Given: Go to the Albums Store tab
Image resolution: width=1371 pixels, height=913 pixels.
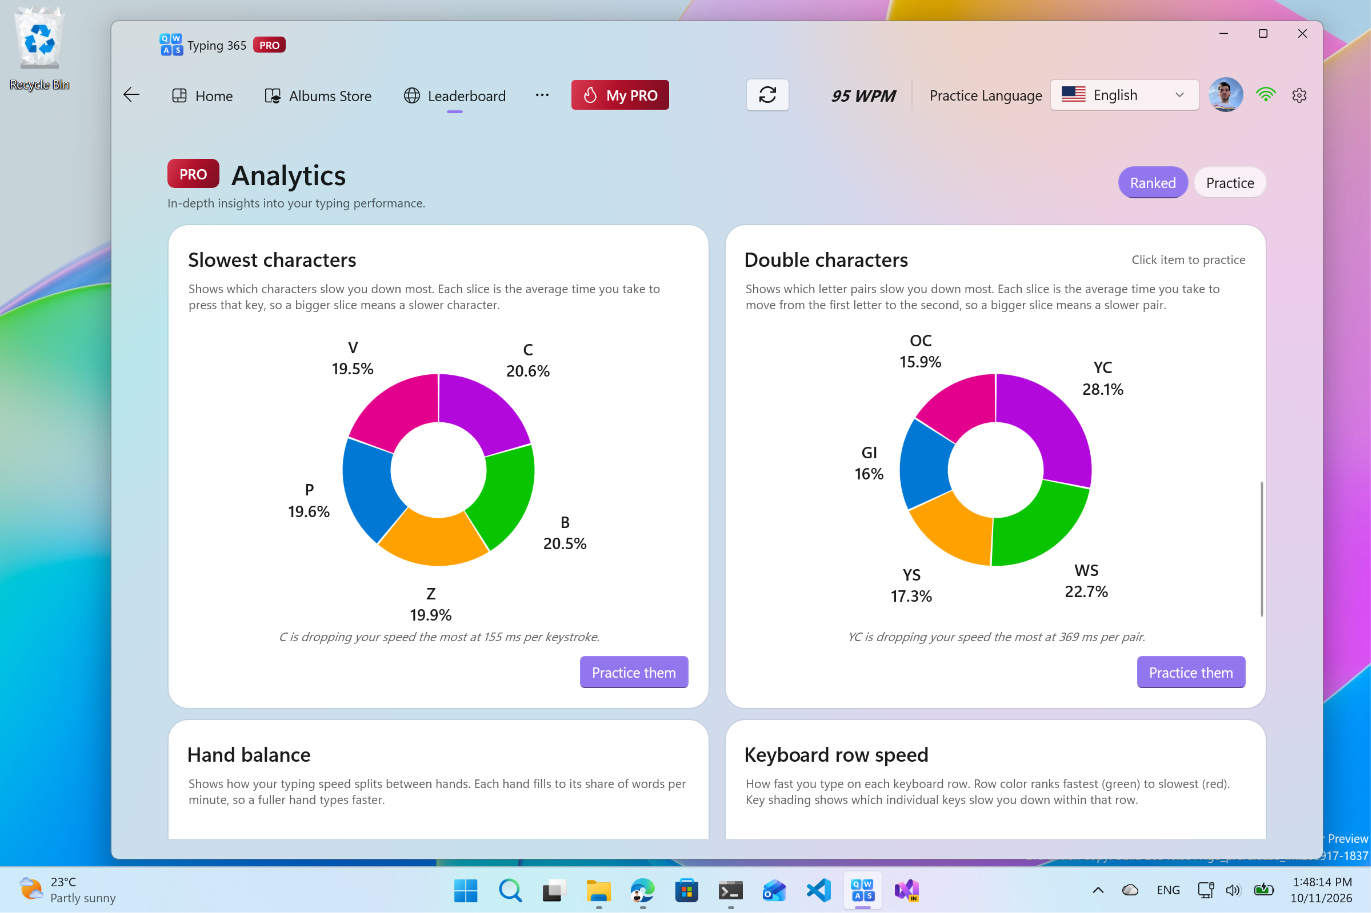Looking at the screenshot, I should tap(318, 96).
